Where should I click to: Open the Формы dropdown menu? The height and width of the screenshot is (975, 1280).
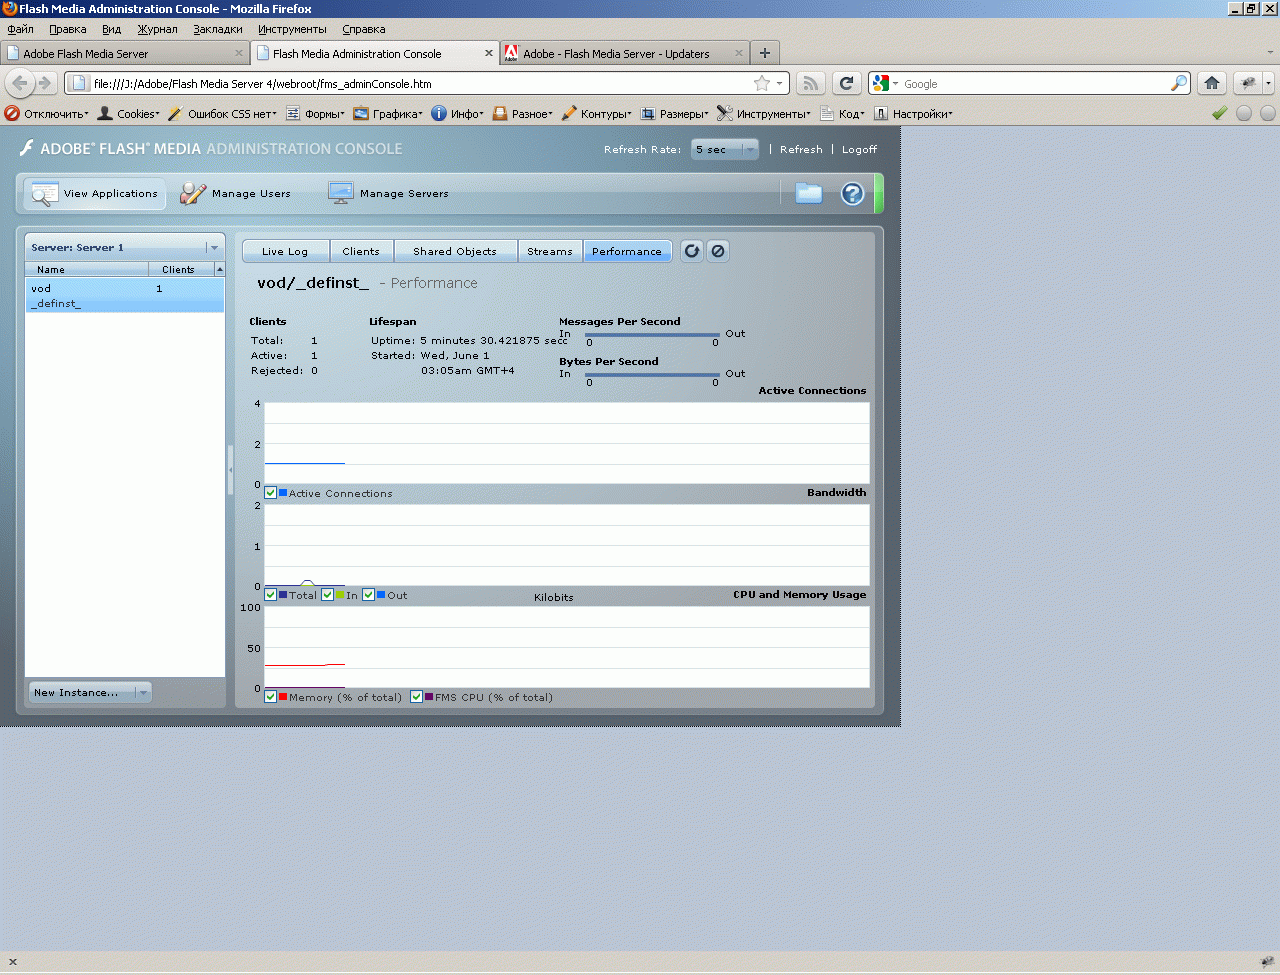pos(315,114)
